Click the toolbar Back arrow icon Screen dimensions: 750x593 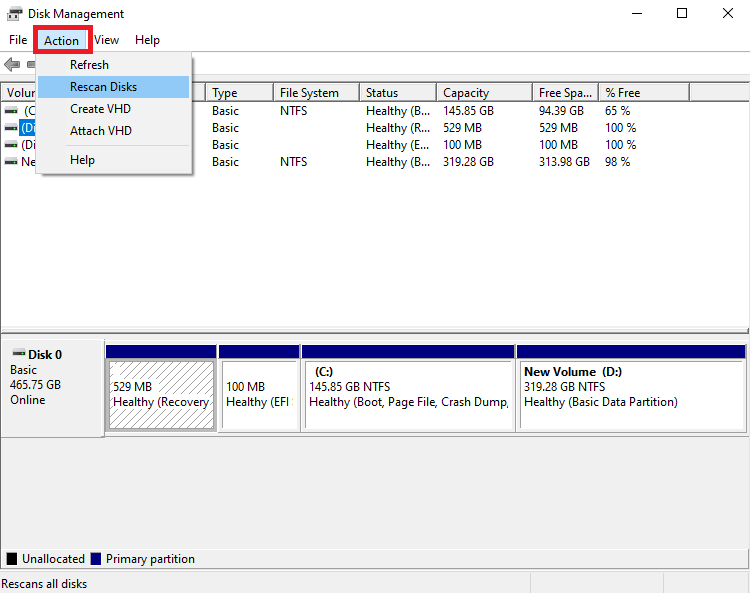tap(12, 64)
